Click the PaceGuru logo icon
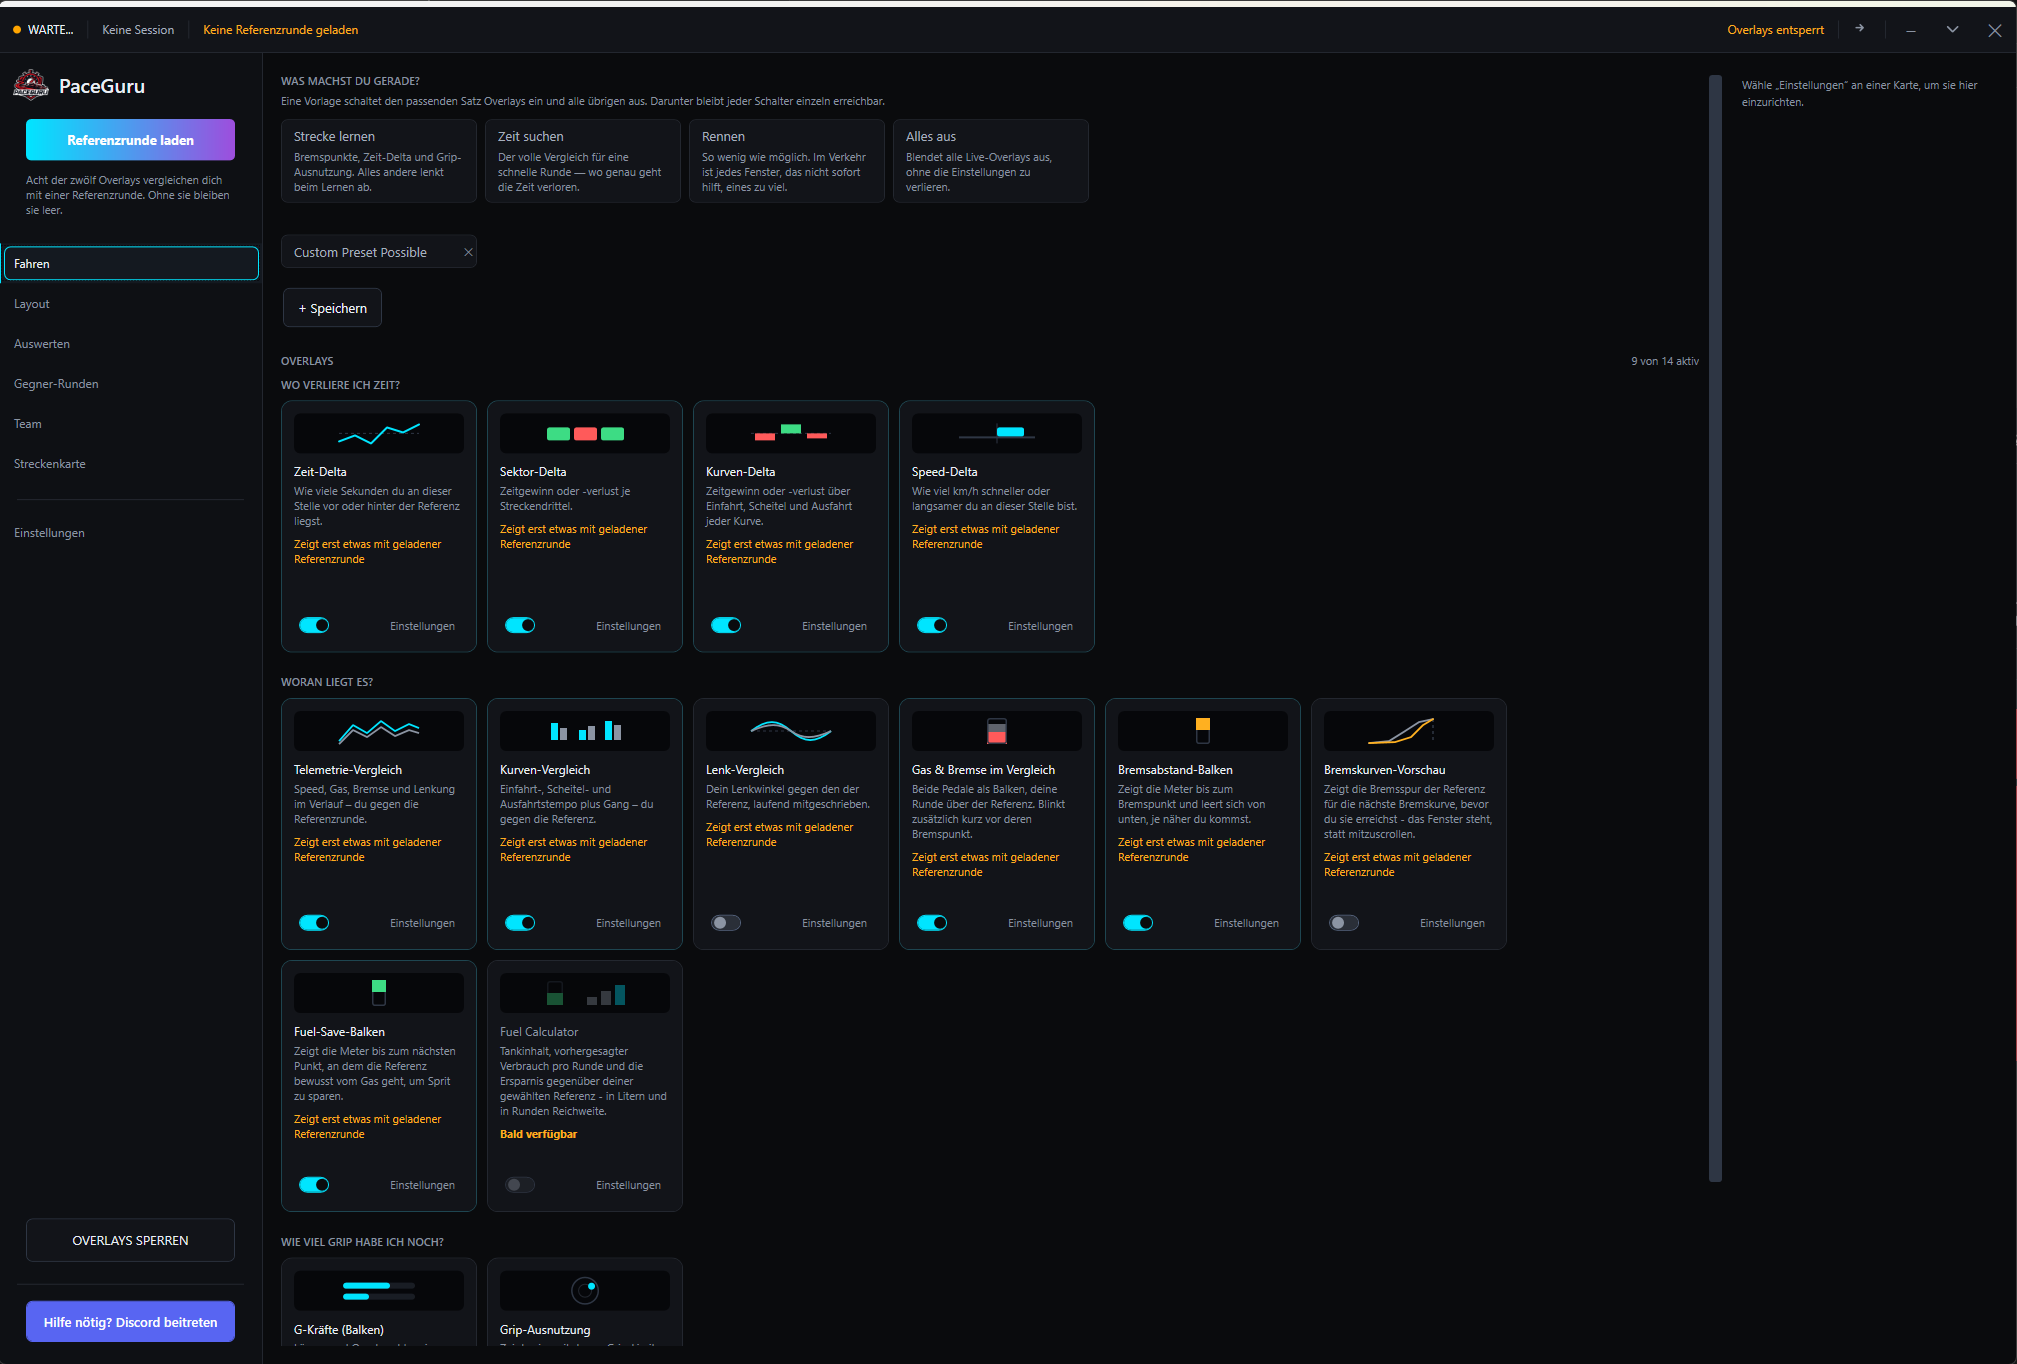2017x1364 pixels. pyautogui.click(x=31, y=86)
